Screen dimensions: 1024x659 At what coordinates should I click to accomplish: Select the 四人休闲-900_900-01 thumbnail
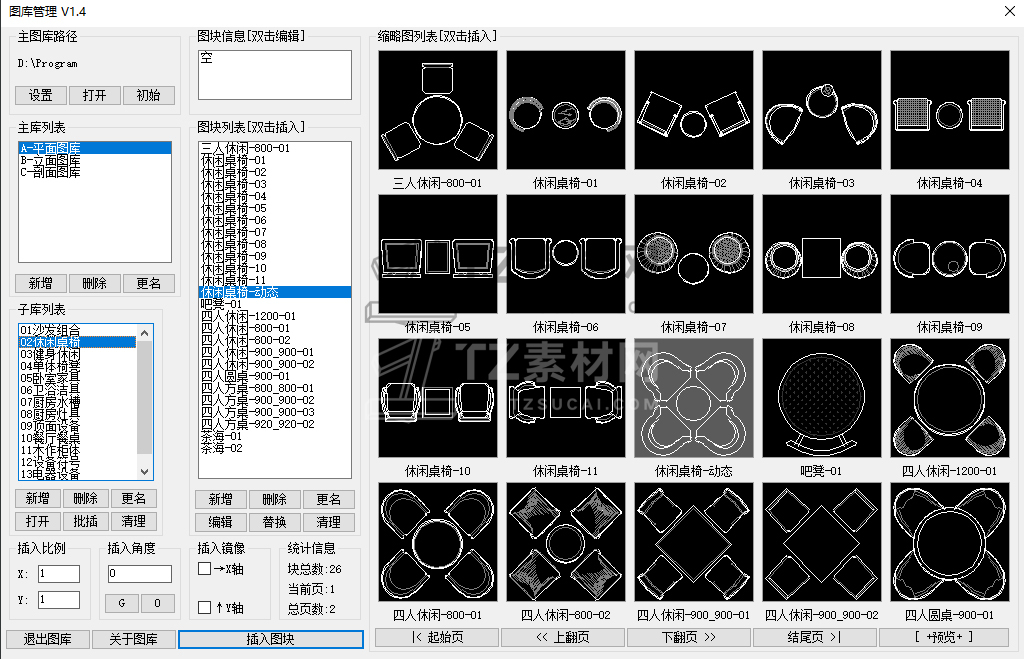pos(693,541)
